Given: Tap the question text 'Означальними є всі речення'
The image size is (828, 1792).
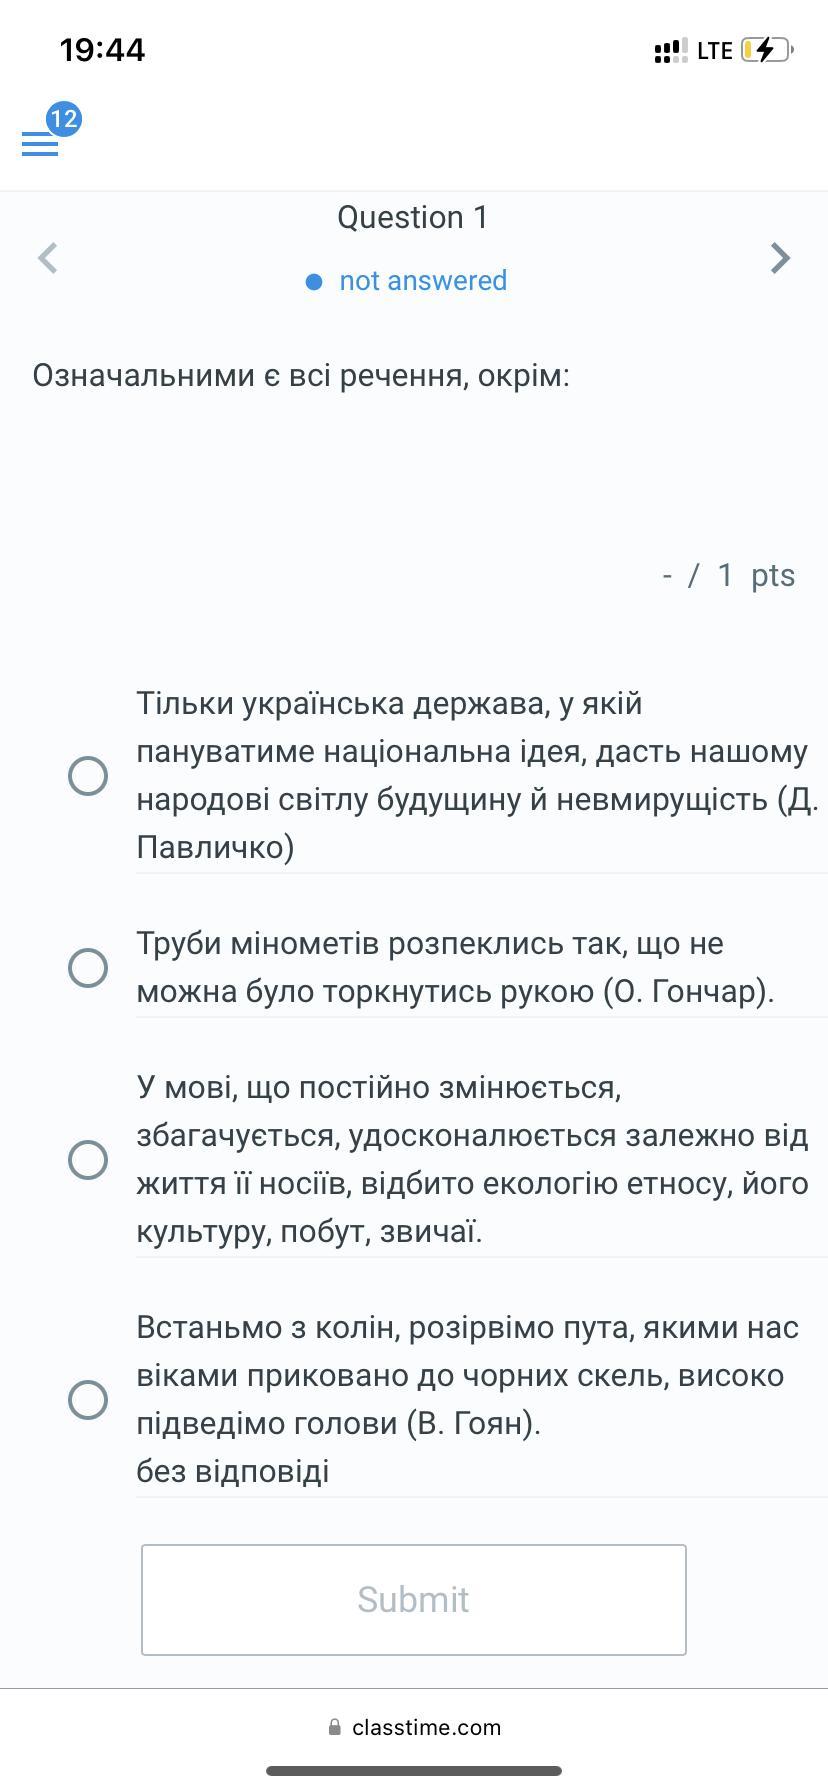Looking at the screenshot, I should click(301, 376).
